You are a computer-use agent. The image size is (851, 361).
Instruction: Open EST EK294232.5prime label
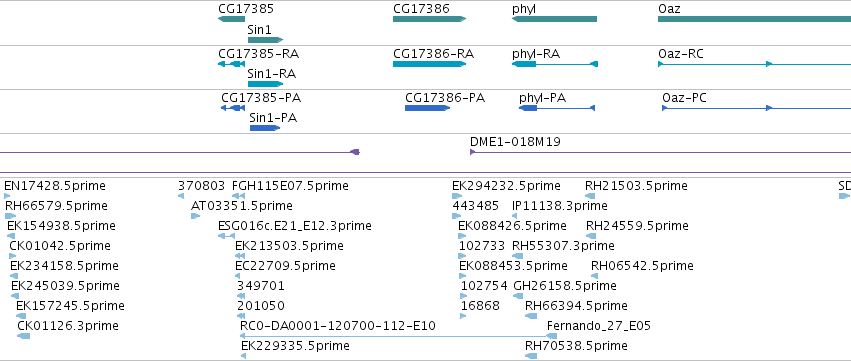[506, 186]
